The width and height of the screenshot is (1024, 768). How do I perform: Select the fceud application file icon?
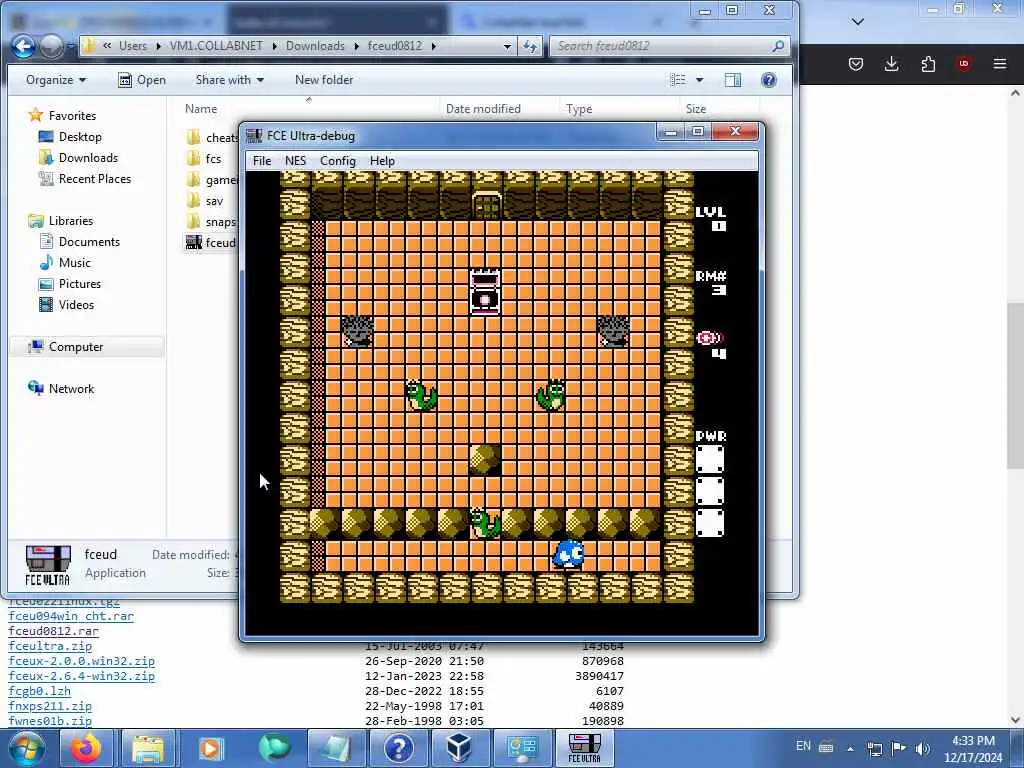[x=194, y=243]
